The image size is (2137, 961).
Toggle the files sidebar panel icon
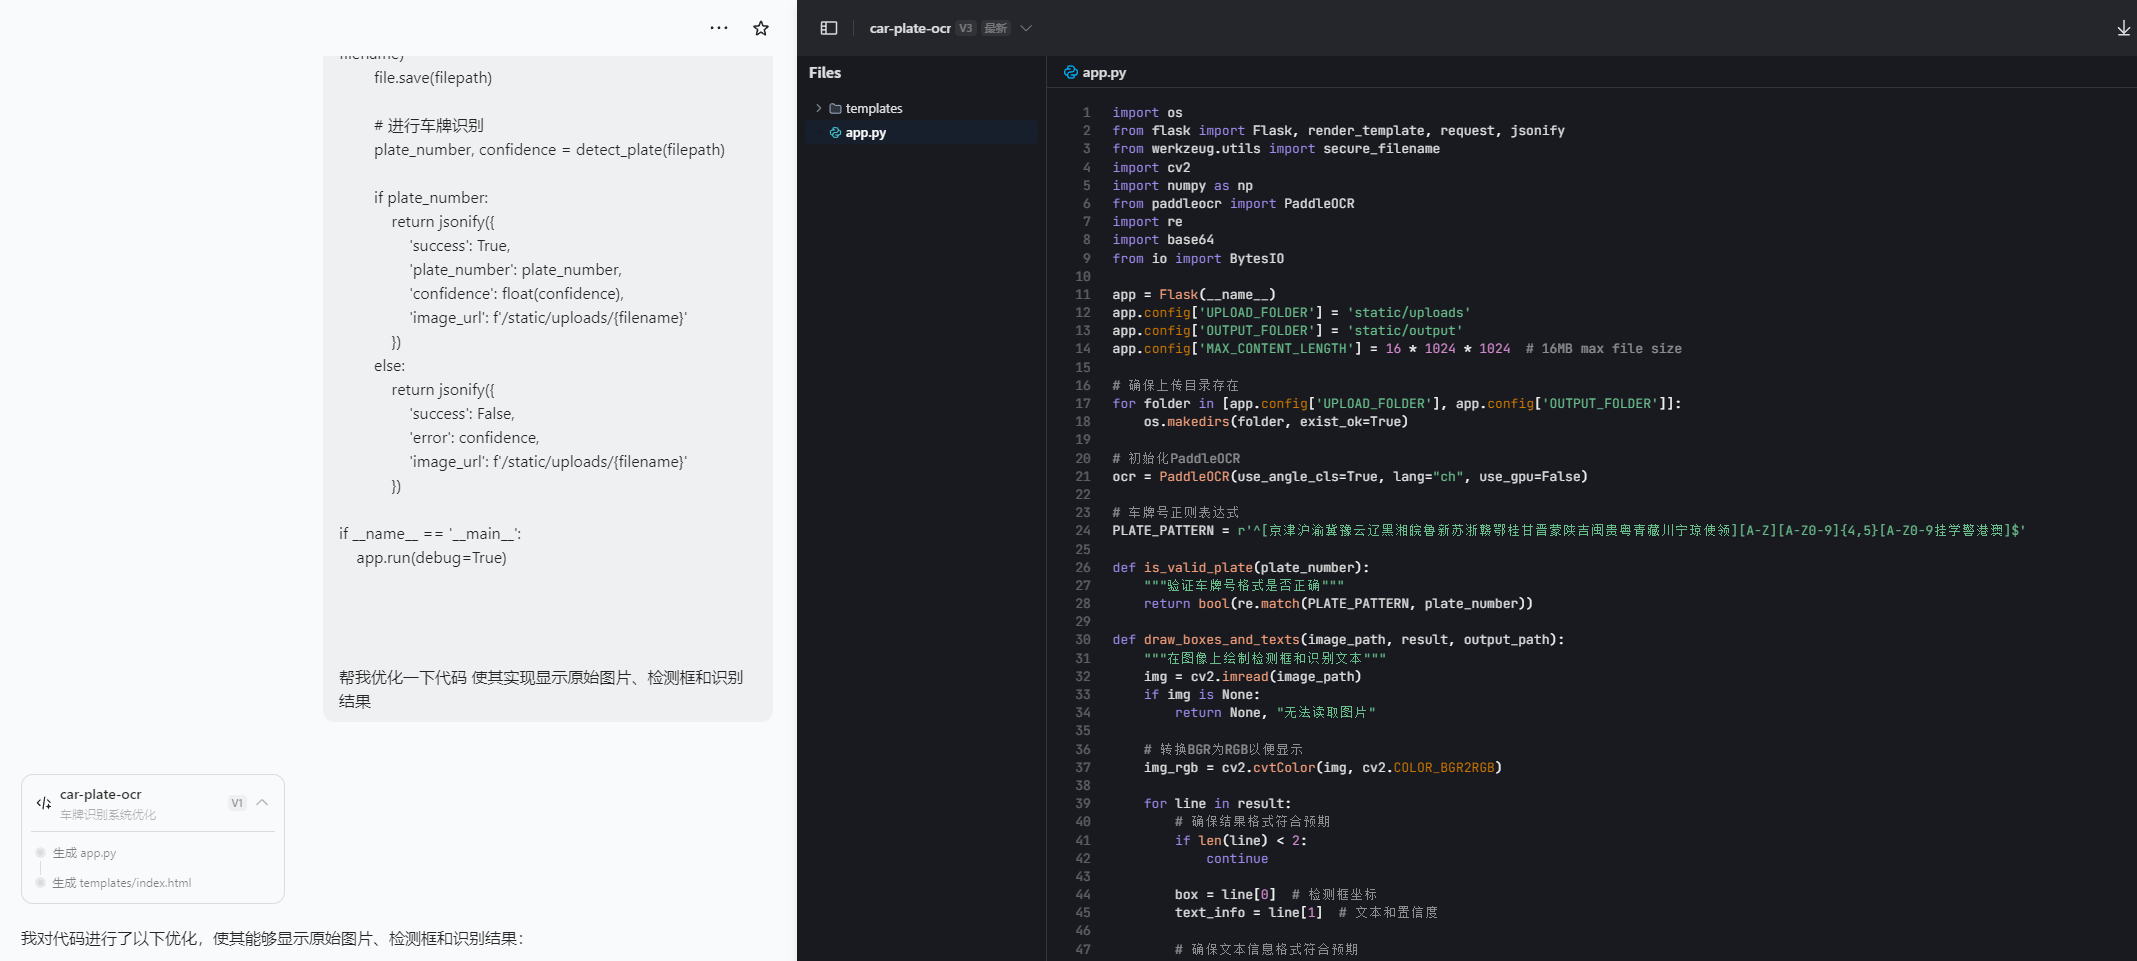pos(829,28)
